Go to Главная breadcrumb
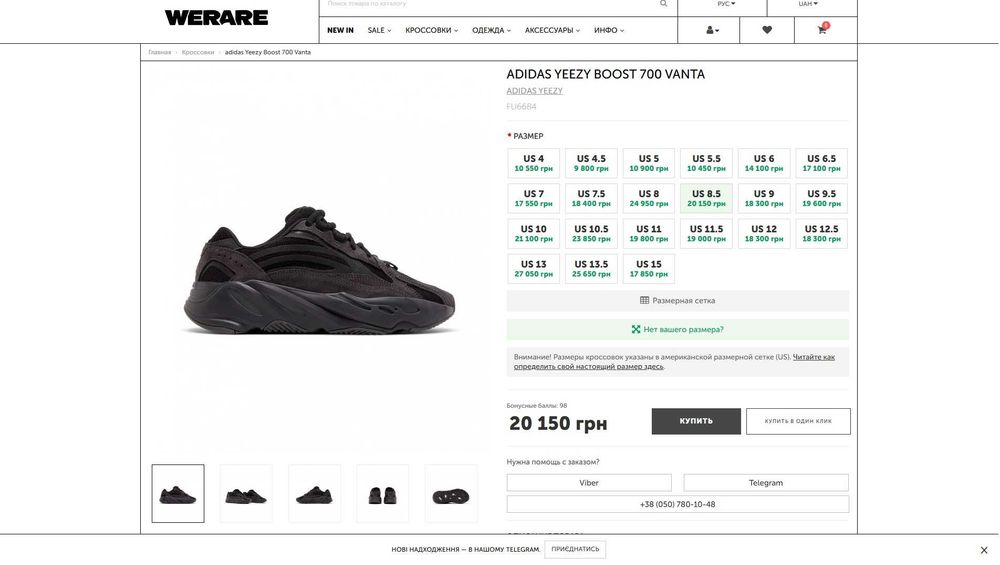The image size is (1000, 565). coord(159,52)
